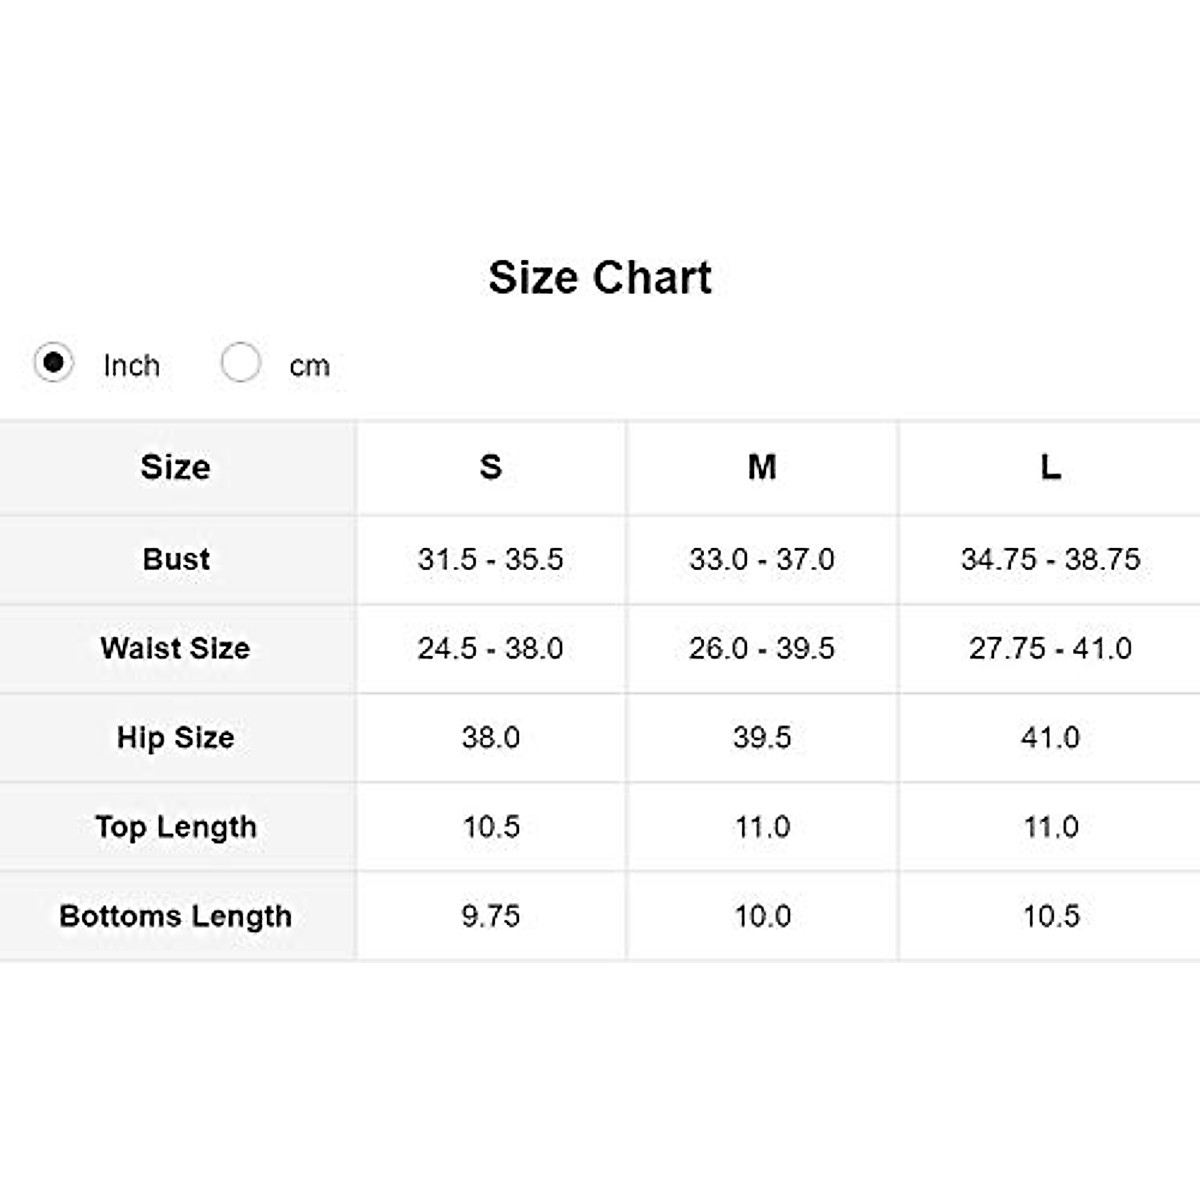Click the "cm" unit label text

(x=309, y=366)
